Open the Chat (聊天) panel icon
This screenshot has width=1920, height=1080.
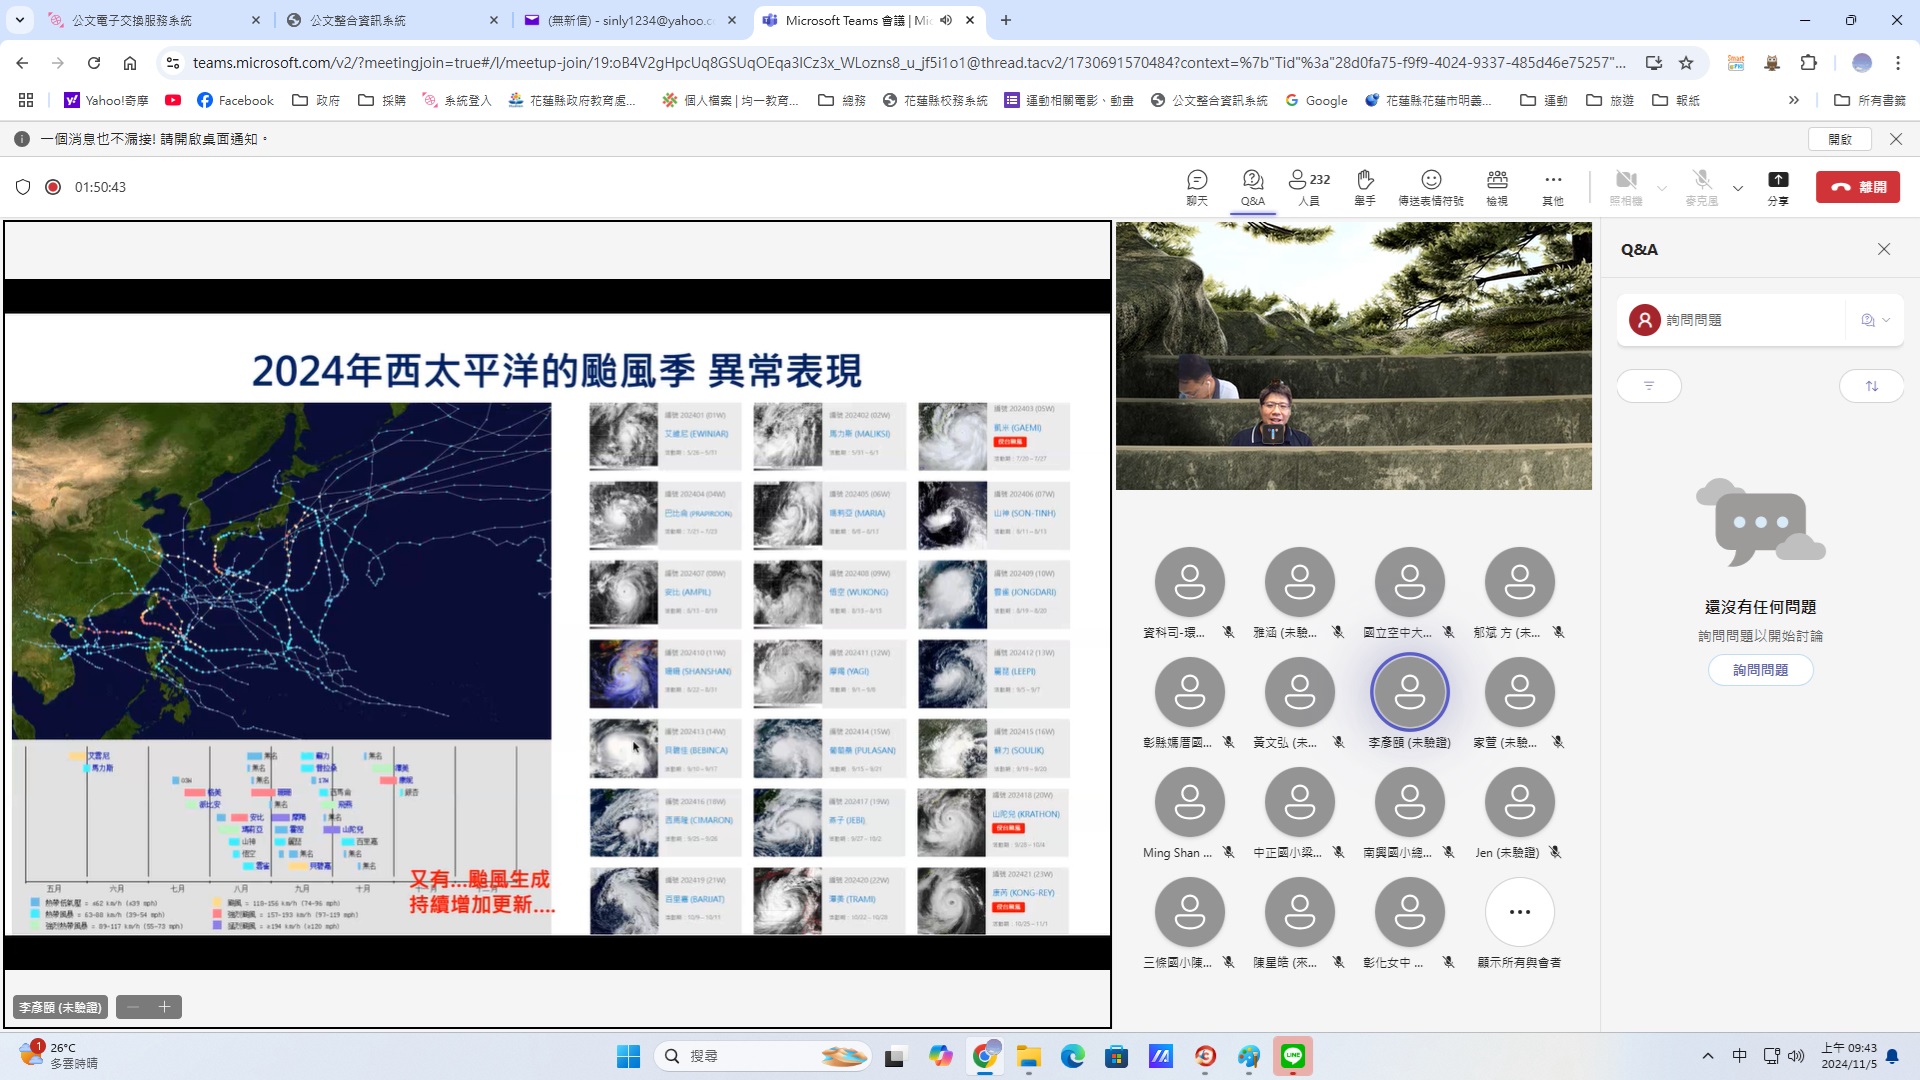1197,187
